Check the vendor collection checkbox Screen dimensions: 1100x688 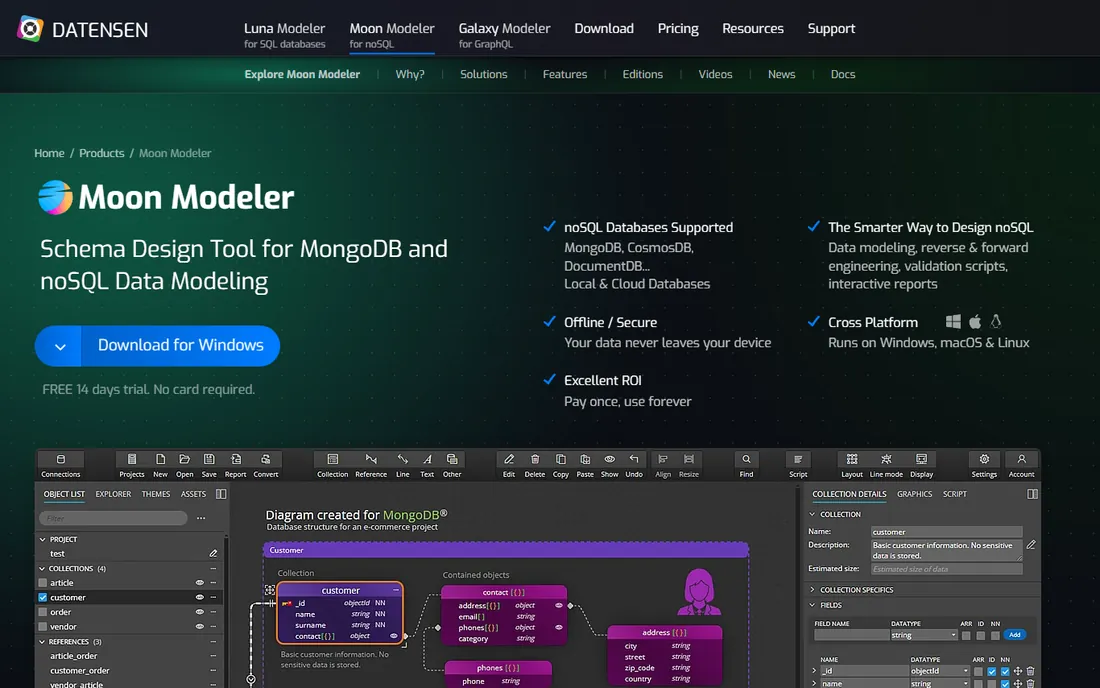pyautogui.click(x=43, y=627)
